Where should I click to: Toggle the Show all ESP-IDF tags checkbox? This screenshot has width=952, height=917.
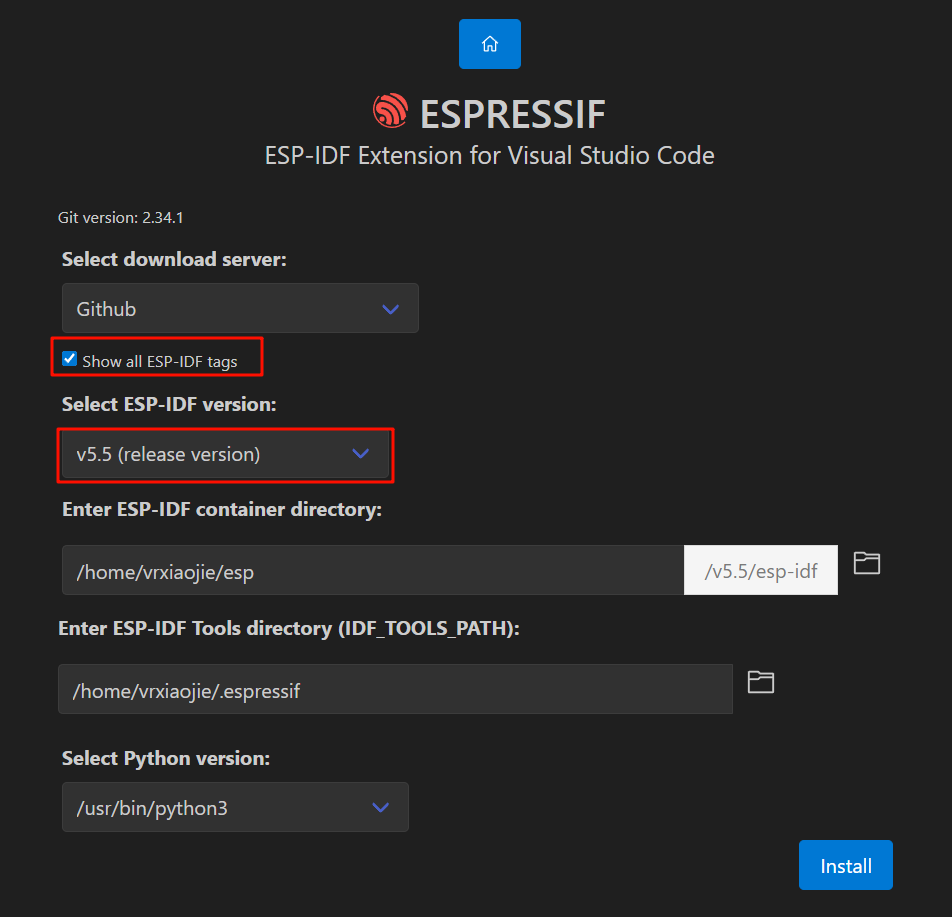tap(69, 359)
